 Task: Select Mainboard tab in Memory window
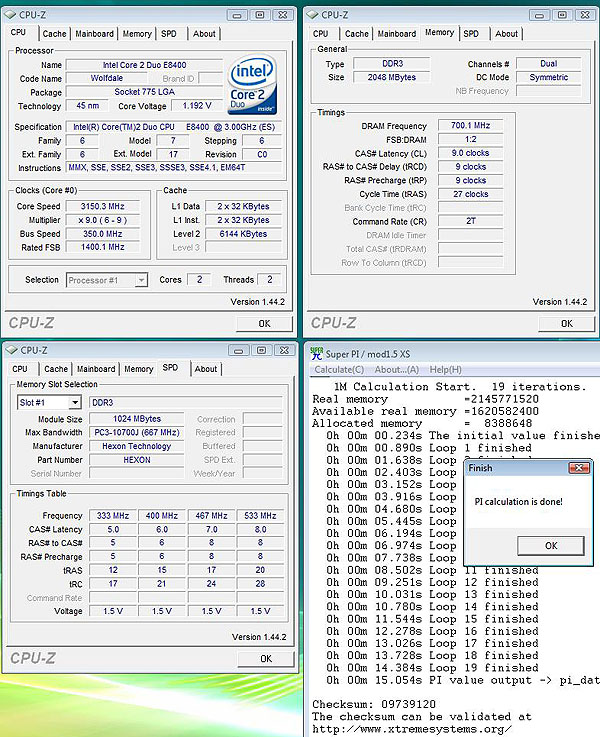point(397,34)
